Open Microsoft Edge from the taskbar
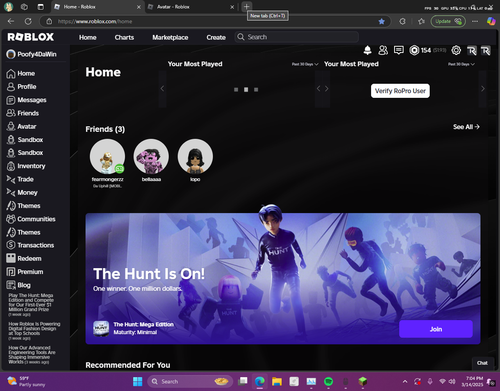This screenshot has height=391, width=500. (260, 381)
